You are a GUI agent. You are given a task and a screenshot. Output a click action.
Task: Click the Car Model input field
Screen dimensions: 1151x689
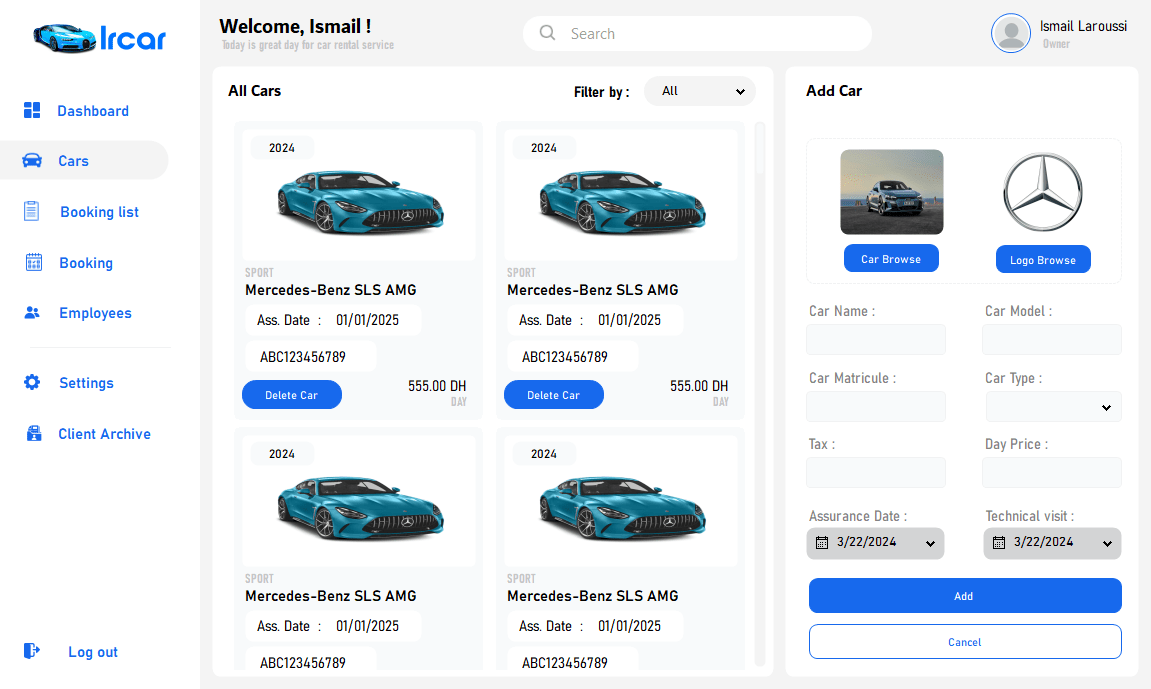point(1052,340)
